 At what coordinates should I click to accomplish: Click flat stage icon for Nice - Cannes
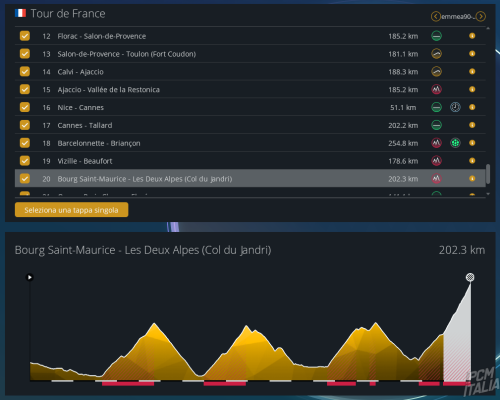[x=436, y=107]
